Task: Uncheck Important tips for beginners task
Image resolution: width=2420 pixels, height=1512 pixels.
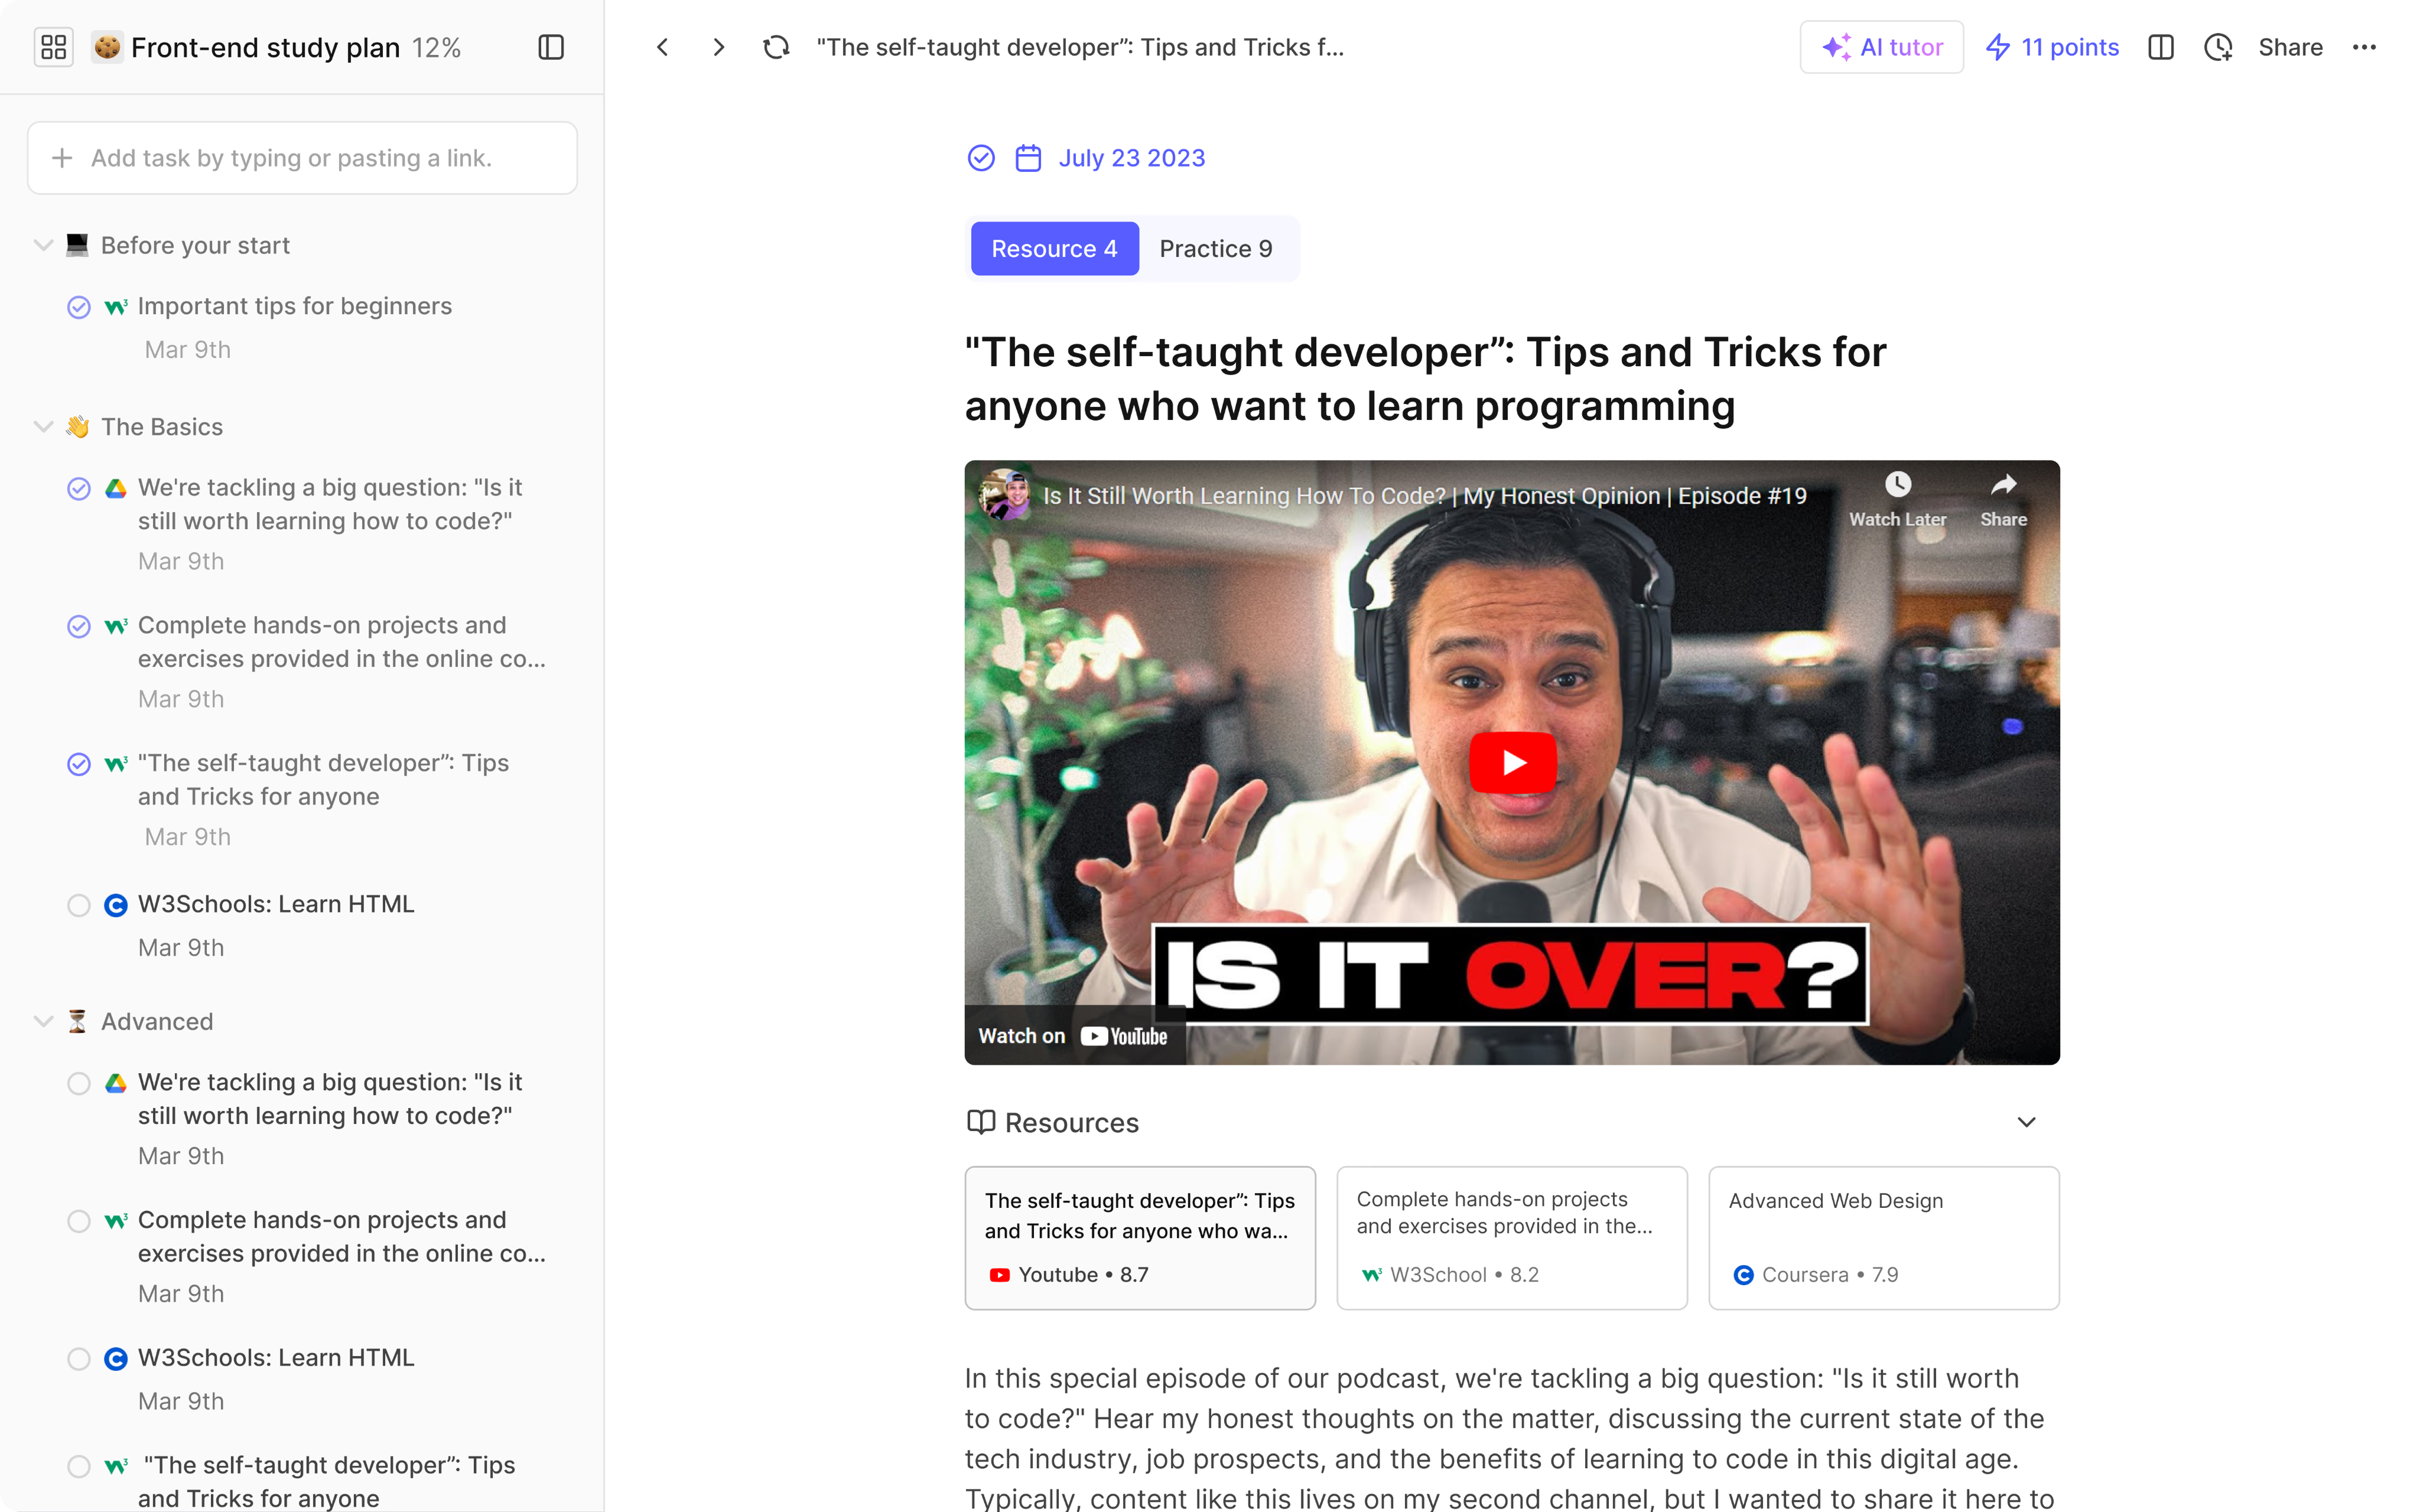Action: (79, 307)
